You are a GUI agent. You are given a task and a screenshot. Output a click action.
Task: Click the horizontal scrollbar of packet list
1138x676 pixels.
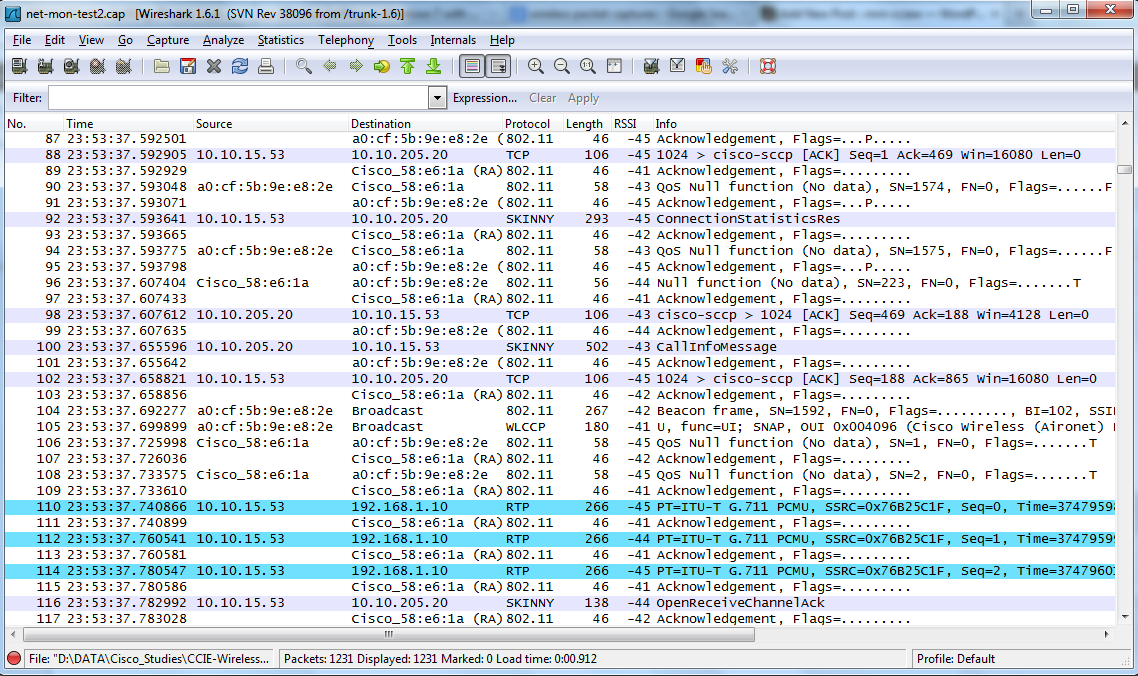tap(388, 635)
